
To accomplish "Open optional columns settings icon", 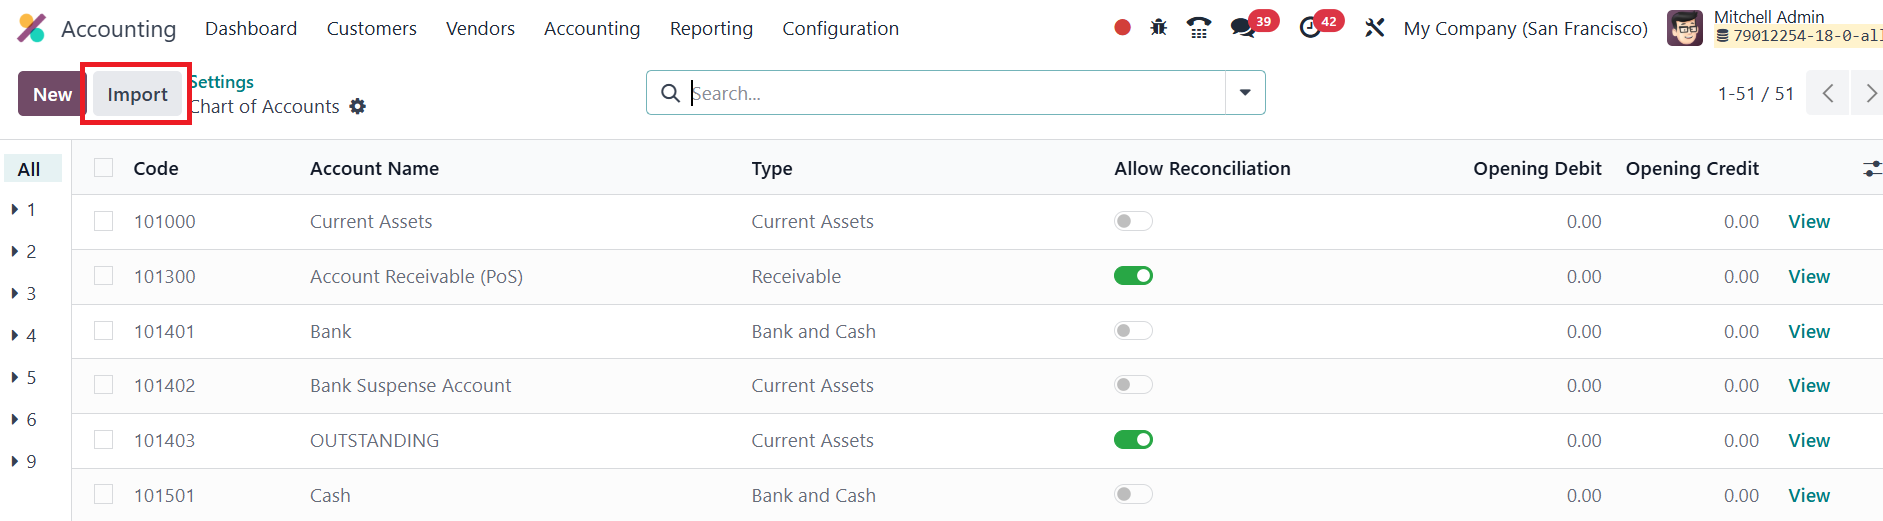I will 1872,169.
